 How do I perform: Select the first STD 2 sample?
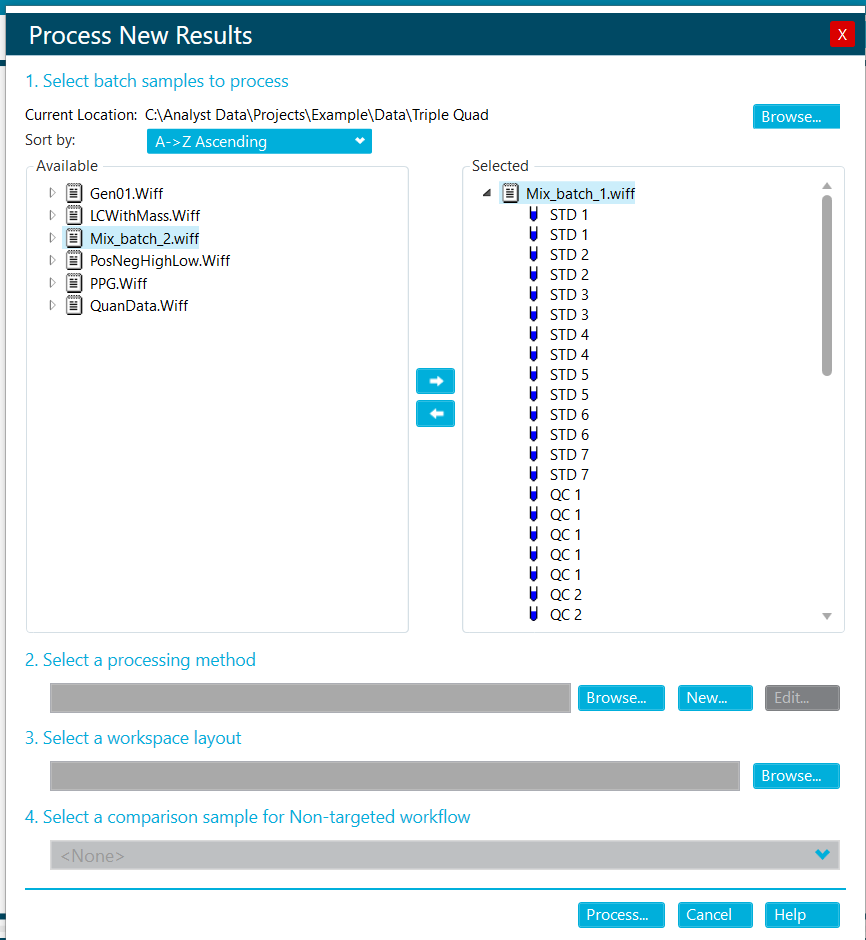(x=569, y=255)
